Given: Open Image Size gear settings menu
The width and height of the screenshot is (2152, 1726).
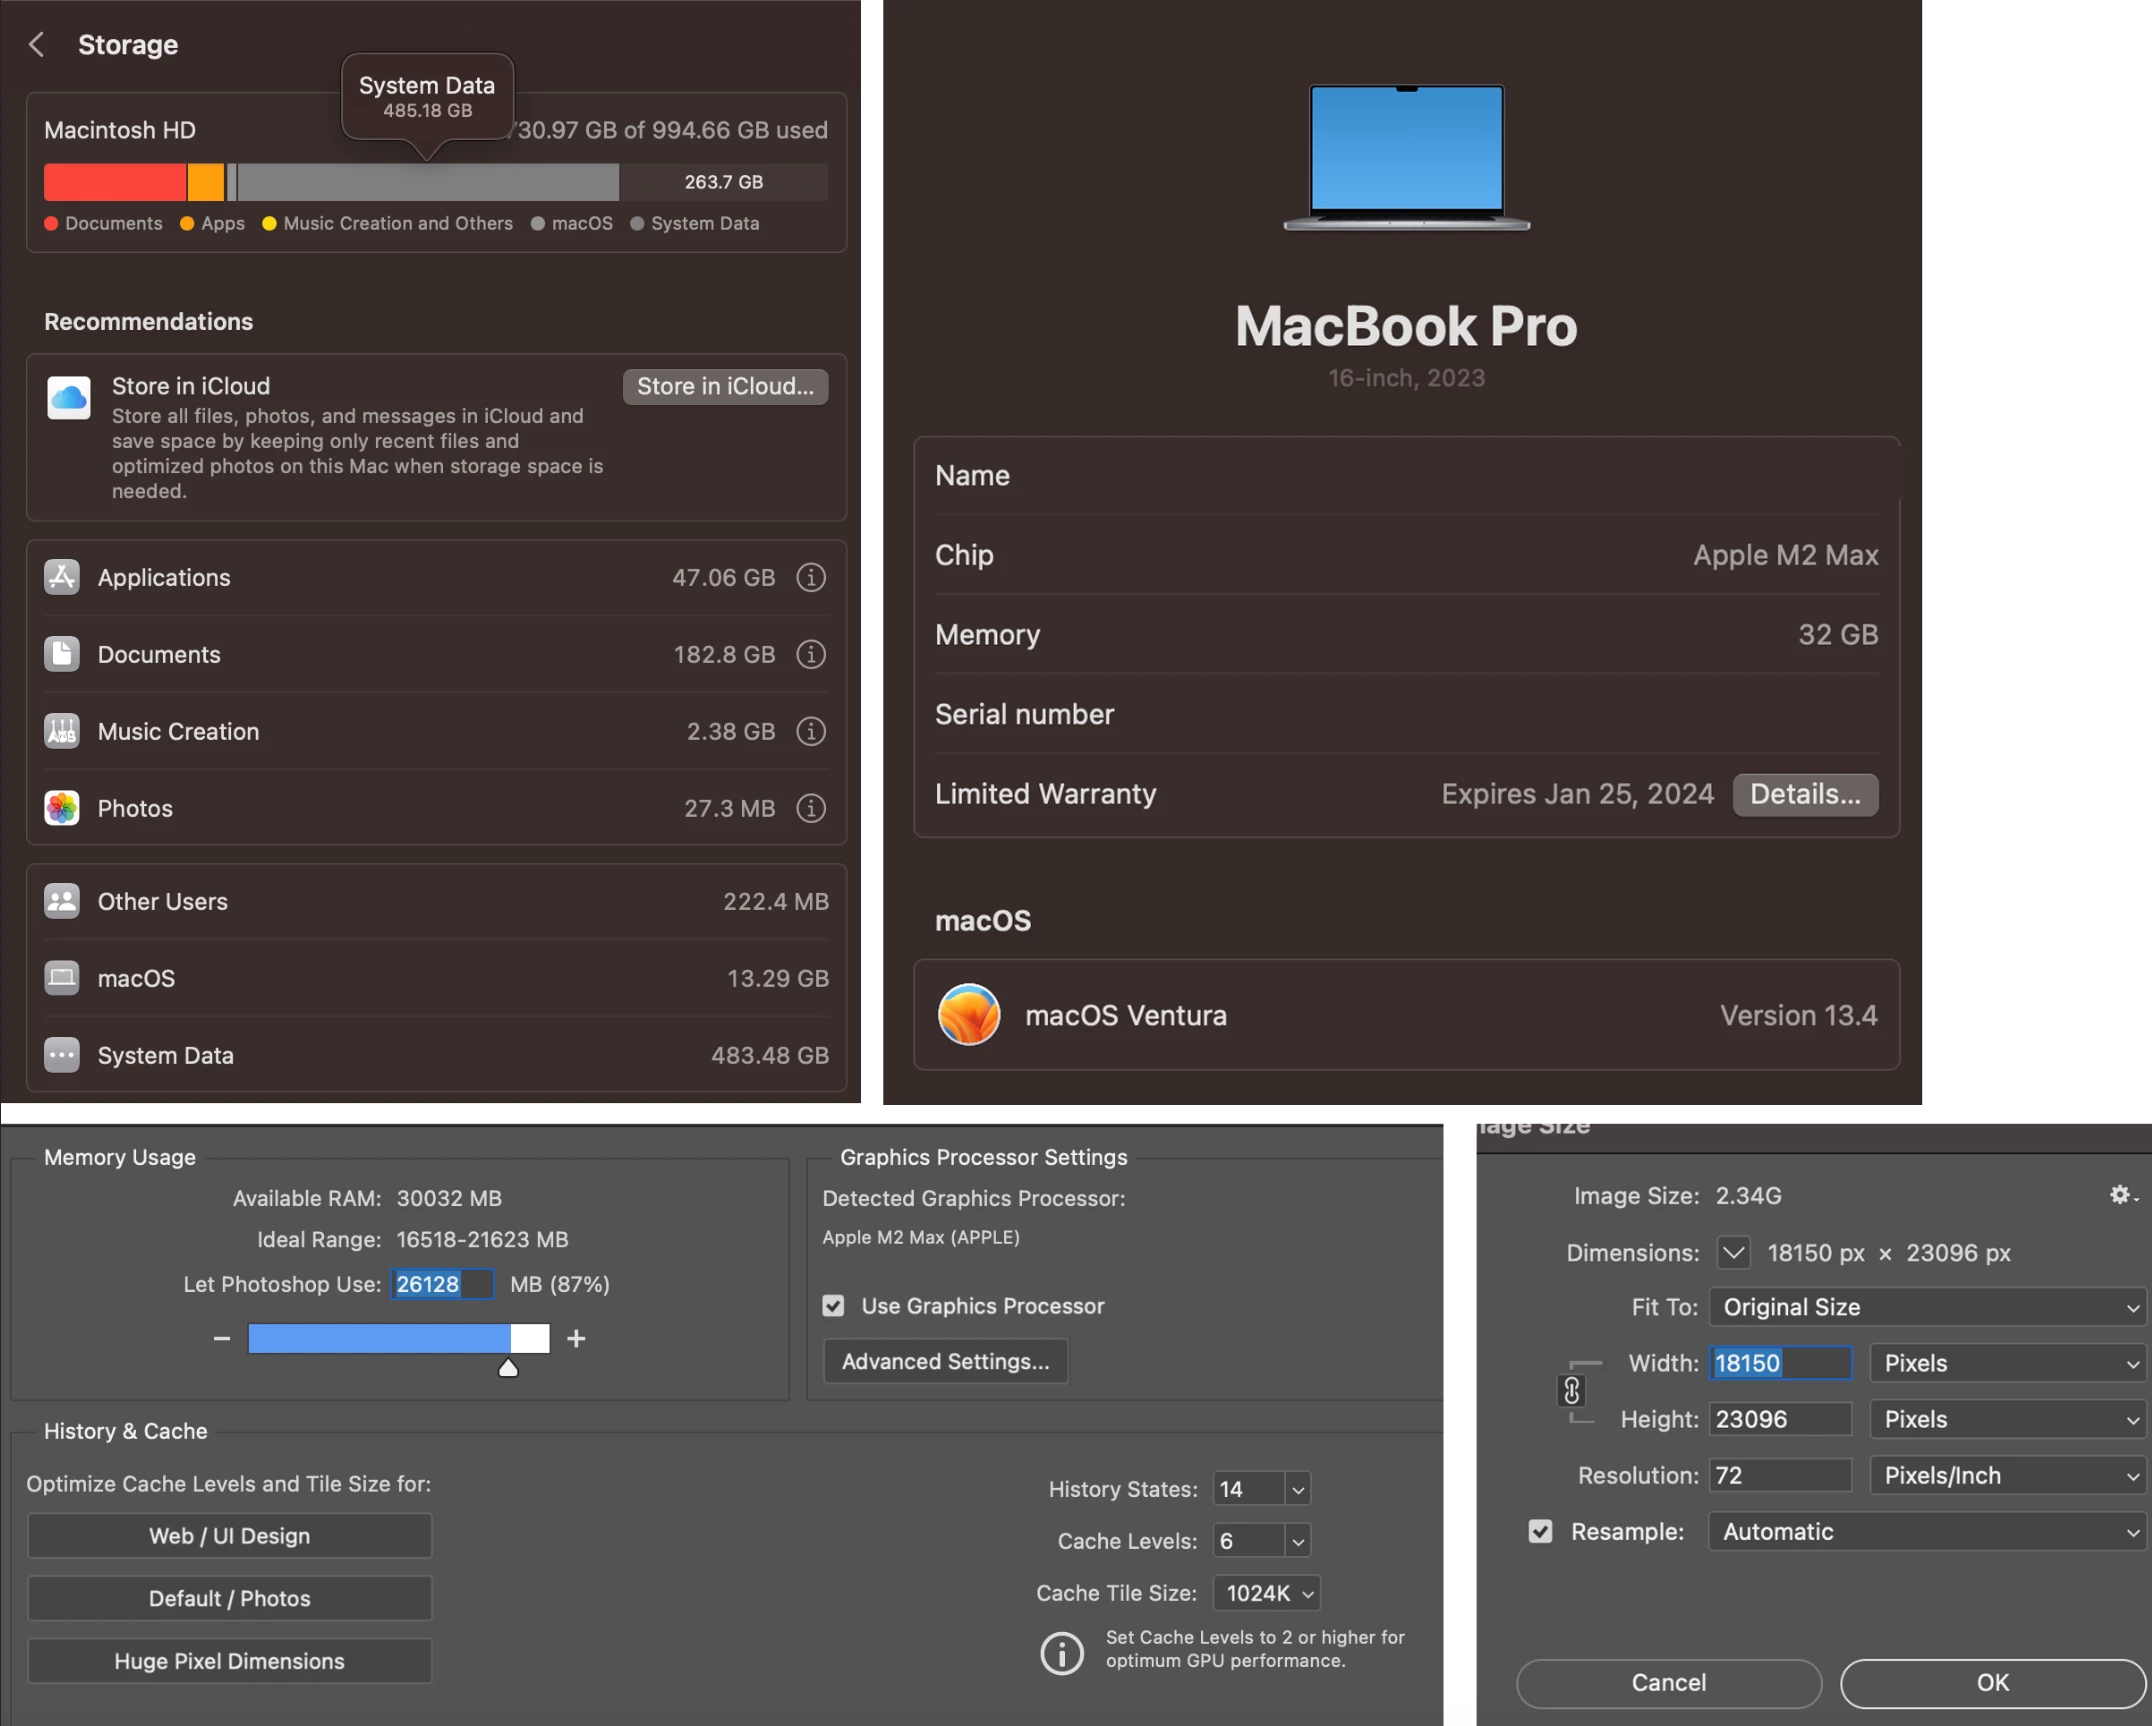Looking at the screenshot, I should click(x=2121, y=1196).
